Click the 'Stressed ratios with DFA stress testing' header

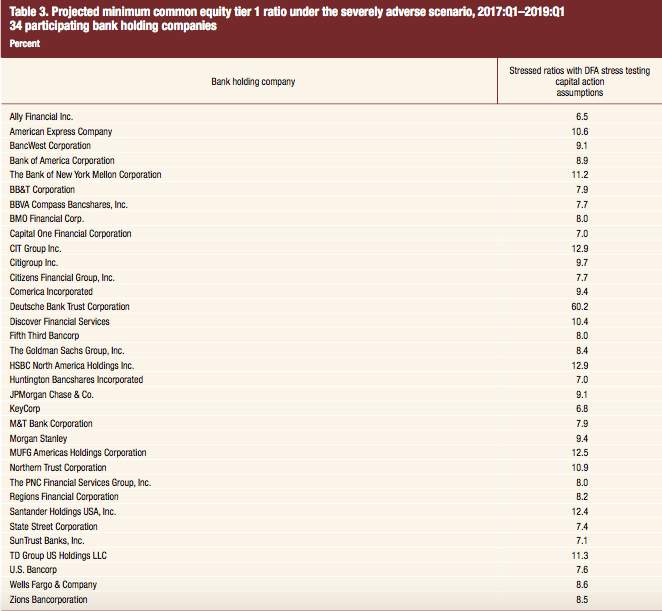tap(579, 71)
